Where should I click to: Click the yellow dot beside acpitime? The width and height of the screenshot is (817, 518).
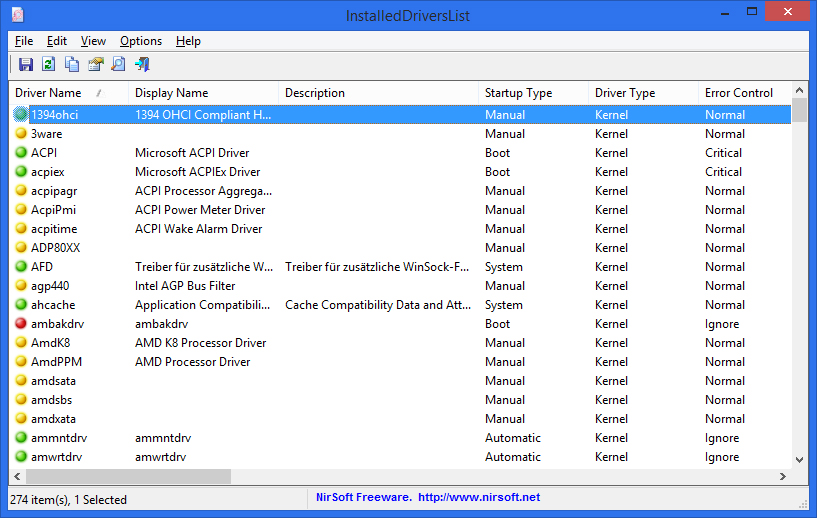[21, 228]
